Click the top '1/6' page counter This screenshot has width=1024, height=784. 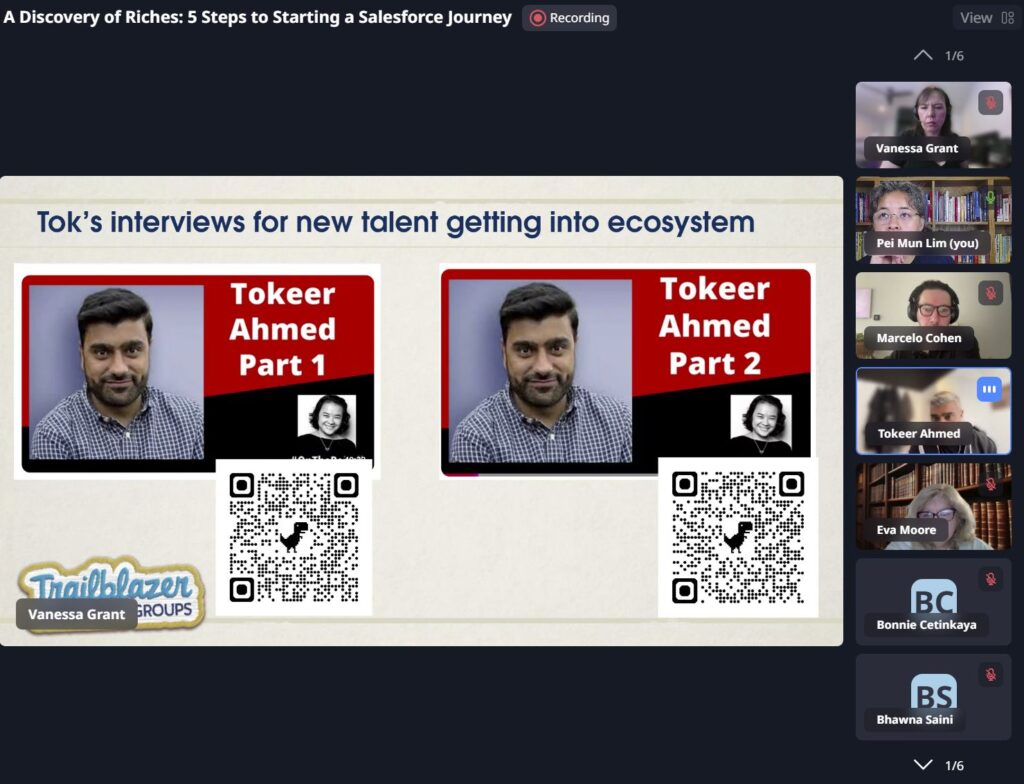954,56
